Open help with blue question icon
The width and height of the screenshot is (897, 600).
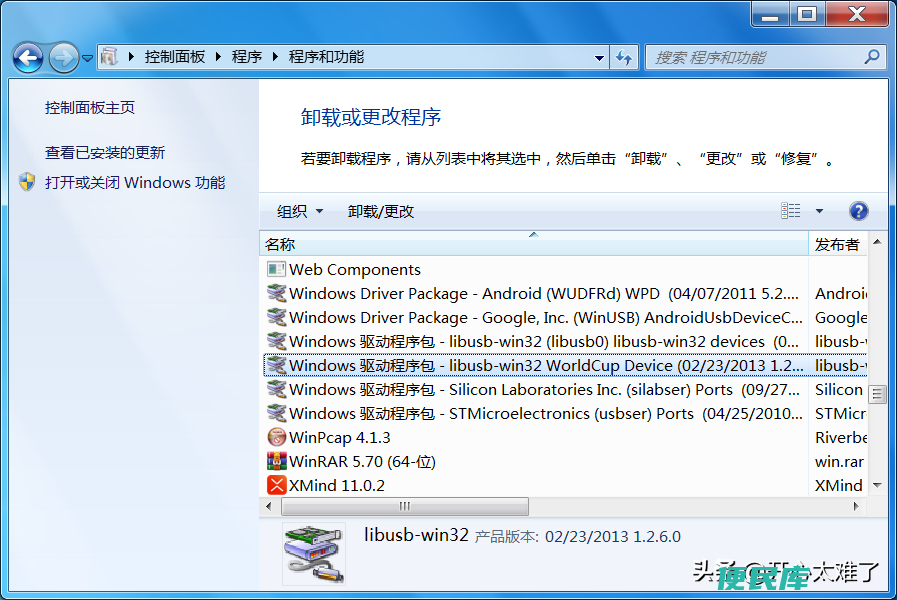click(858, 211)
